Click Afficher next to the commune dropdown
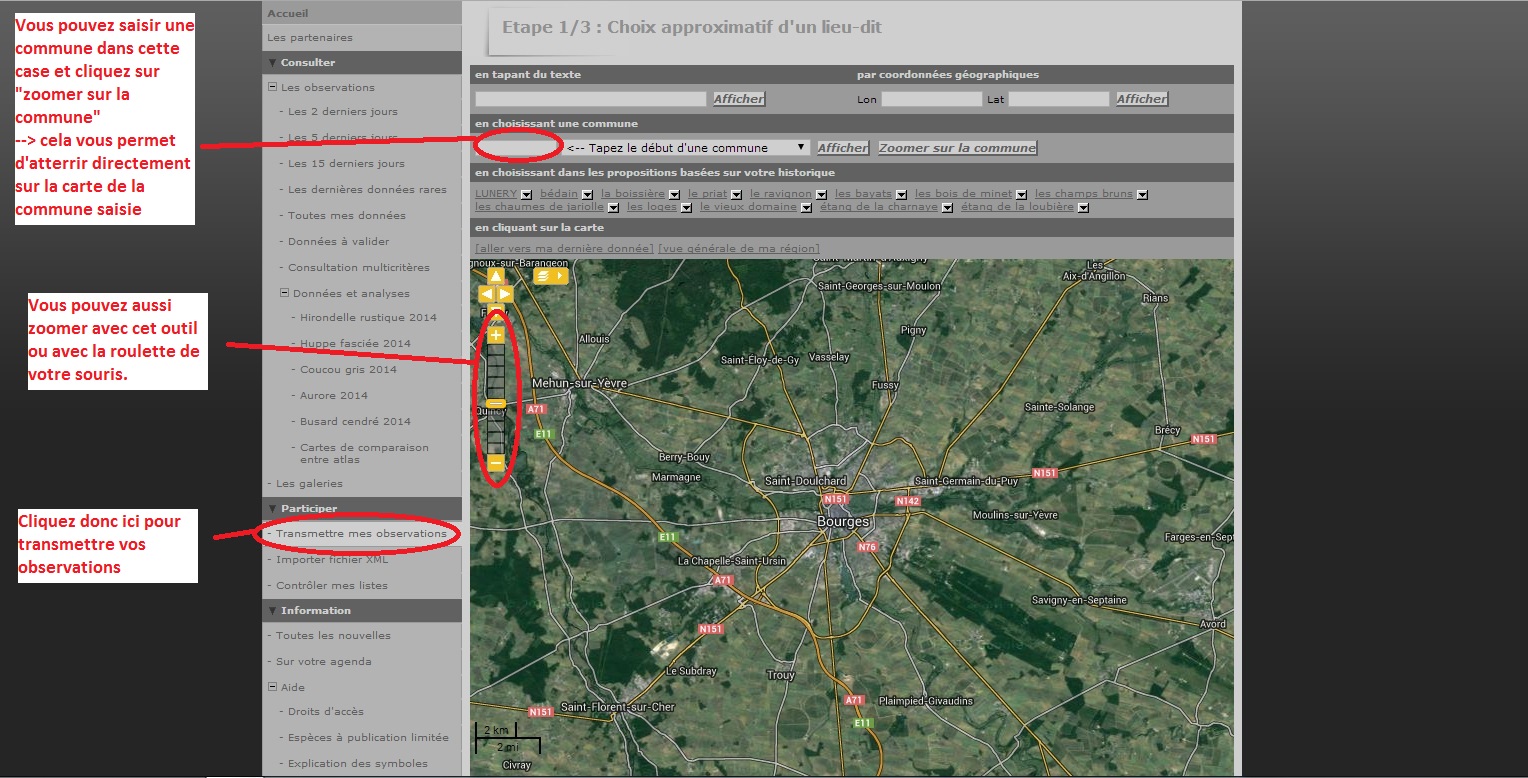 click(x=843, y=148)
